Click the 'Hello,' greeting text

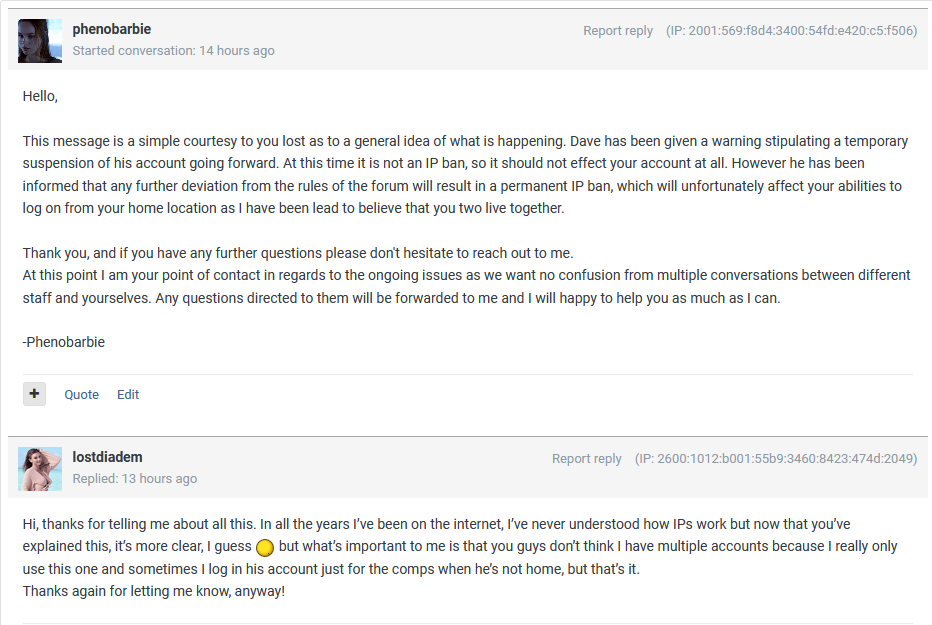(41, 97)
